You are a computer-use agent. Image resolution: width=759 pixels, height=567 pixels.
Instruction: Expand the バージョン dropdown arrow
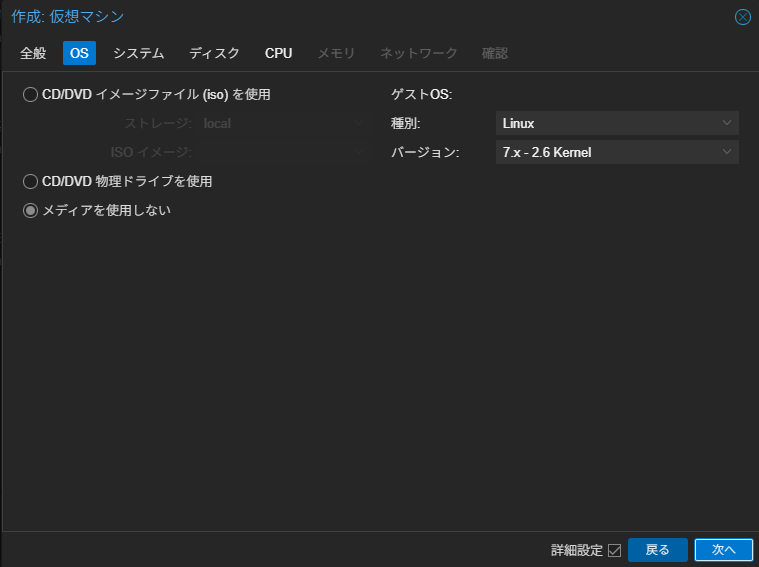click(727, 152)
